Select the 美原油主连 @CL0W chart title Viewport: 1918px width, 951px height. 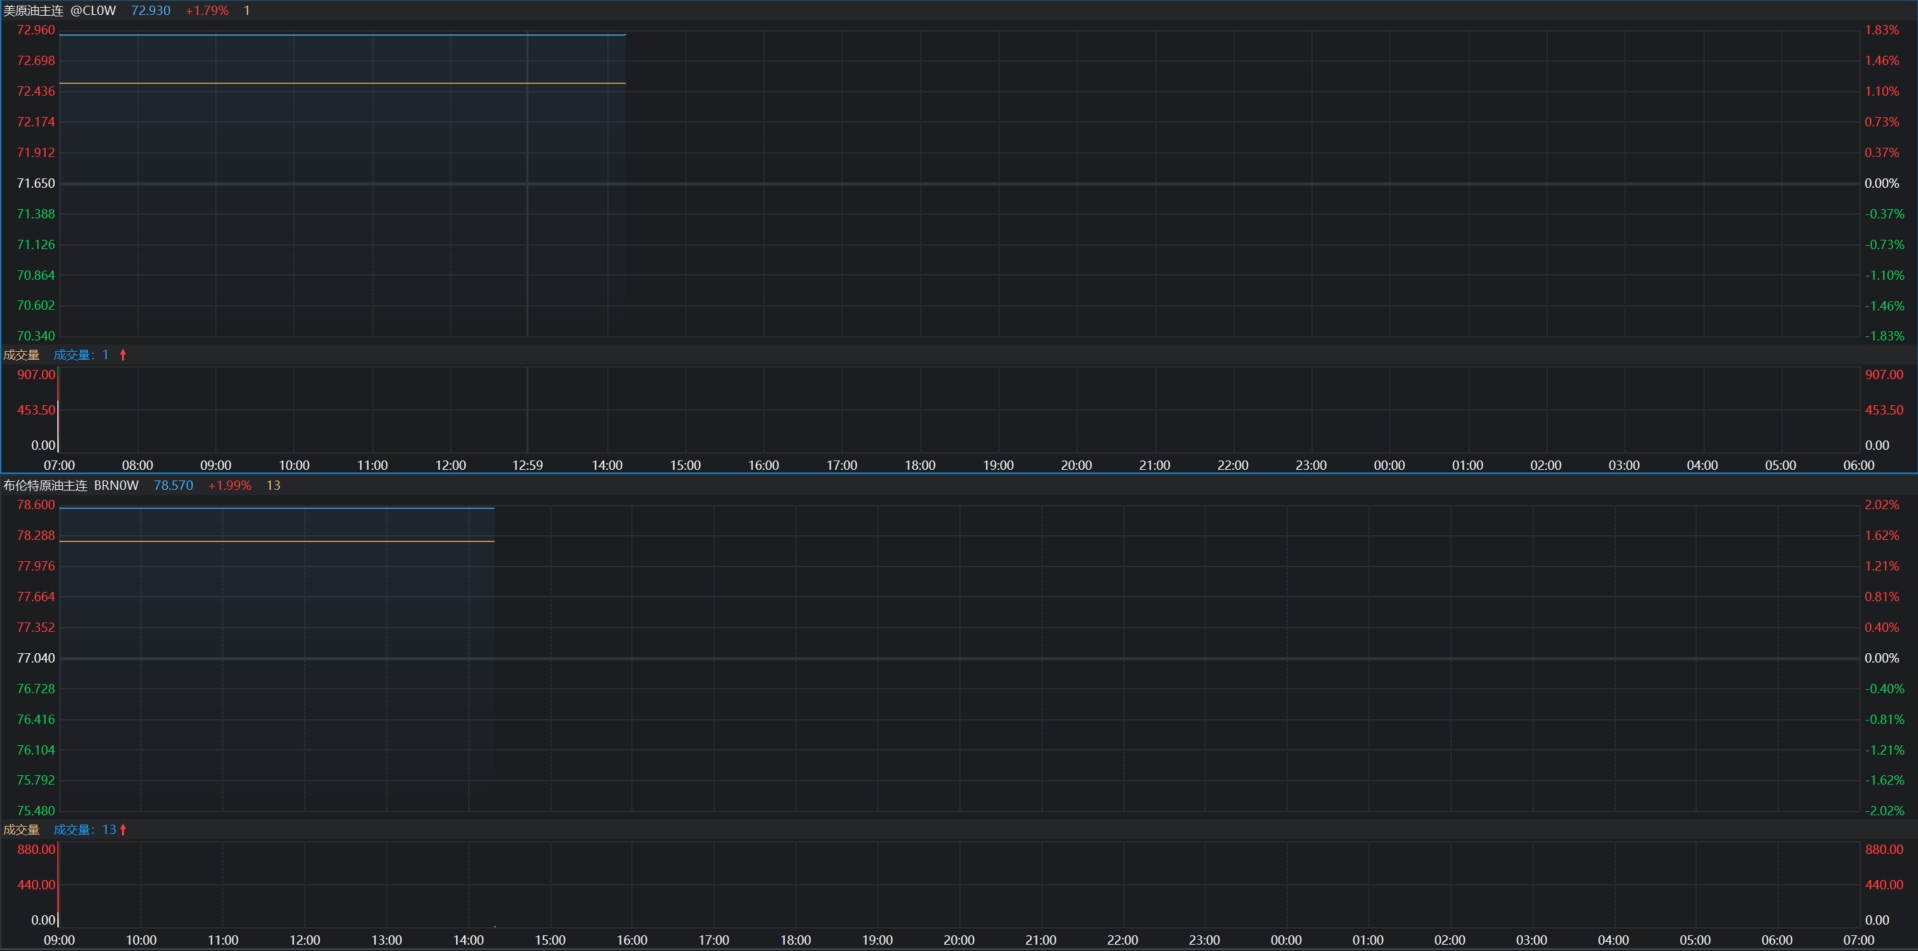(60, 10)
